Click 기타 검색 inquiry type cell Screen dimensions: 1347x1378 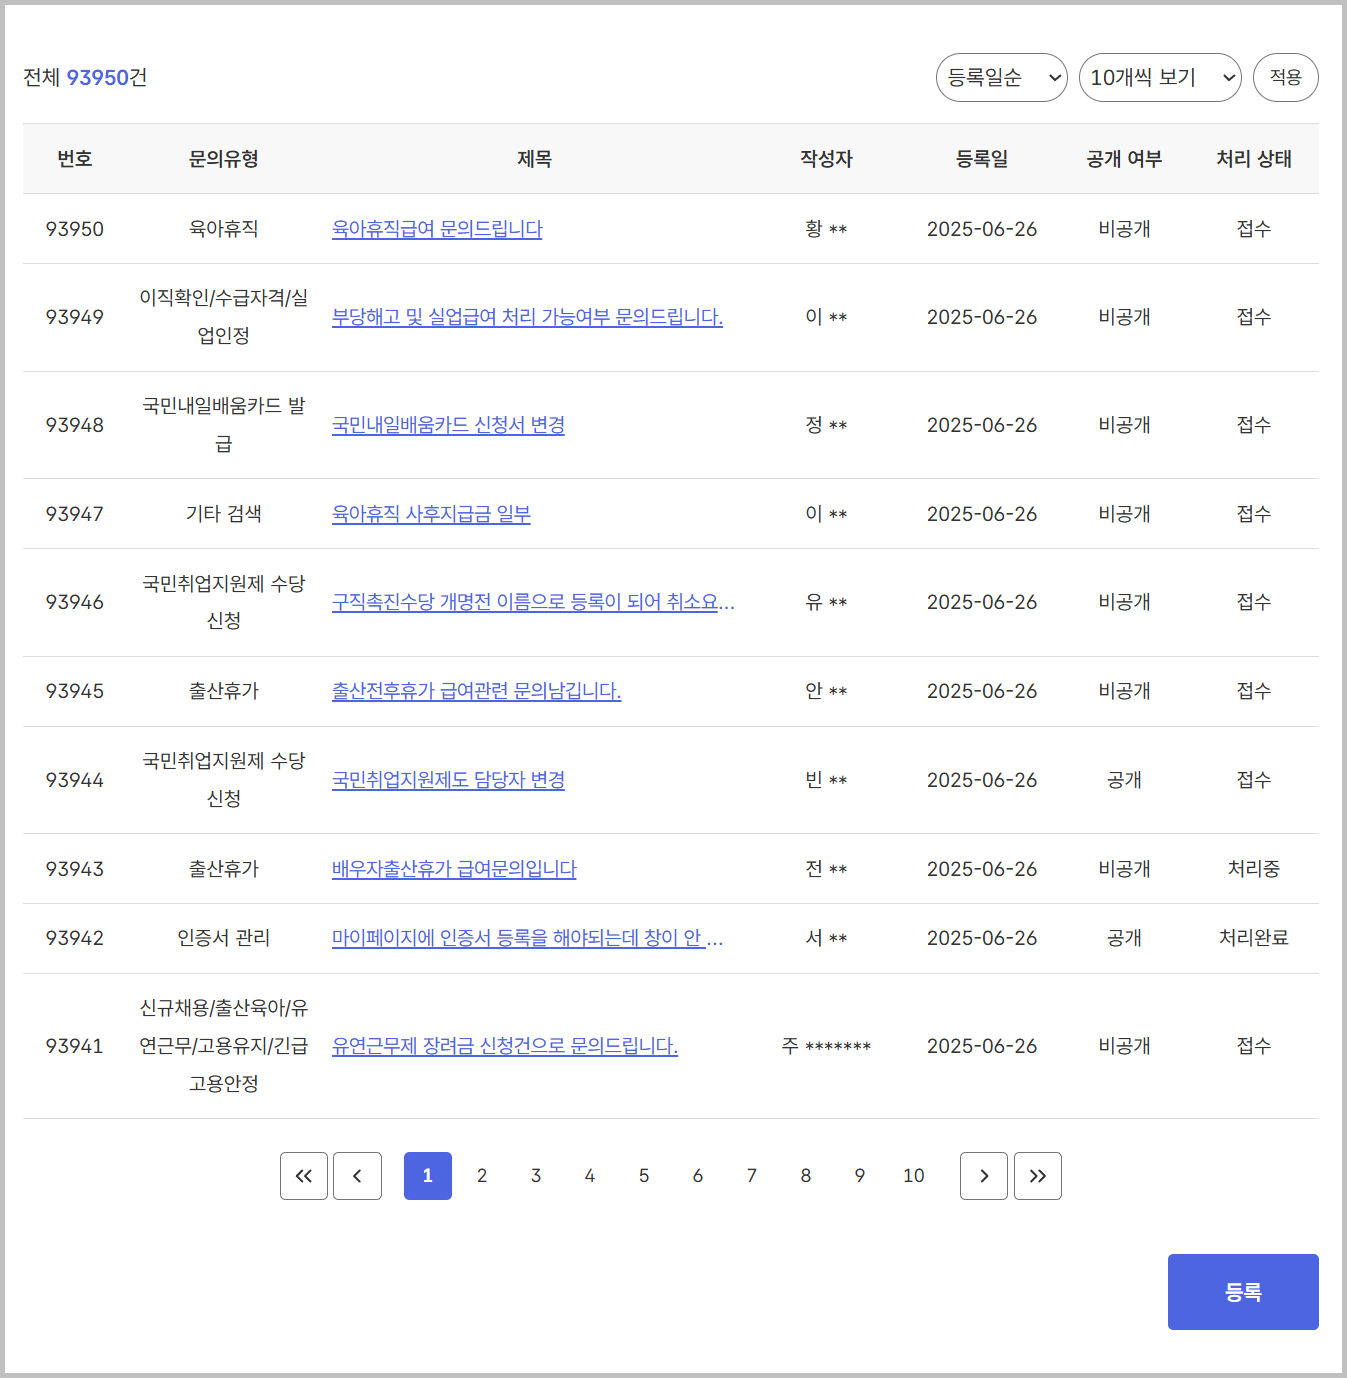click(x=224, y=514)
